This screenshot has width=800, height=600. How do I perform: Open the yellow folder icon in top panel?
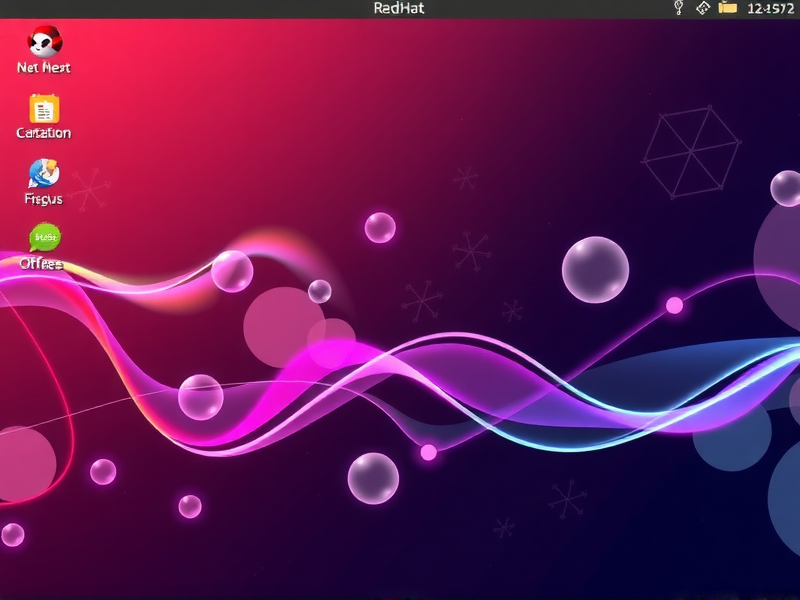(x=728, y=8)
